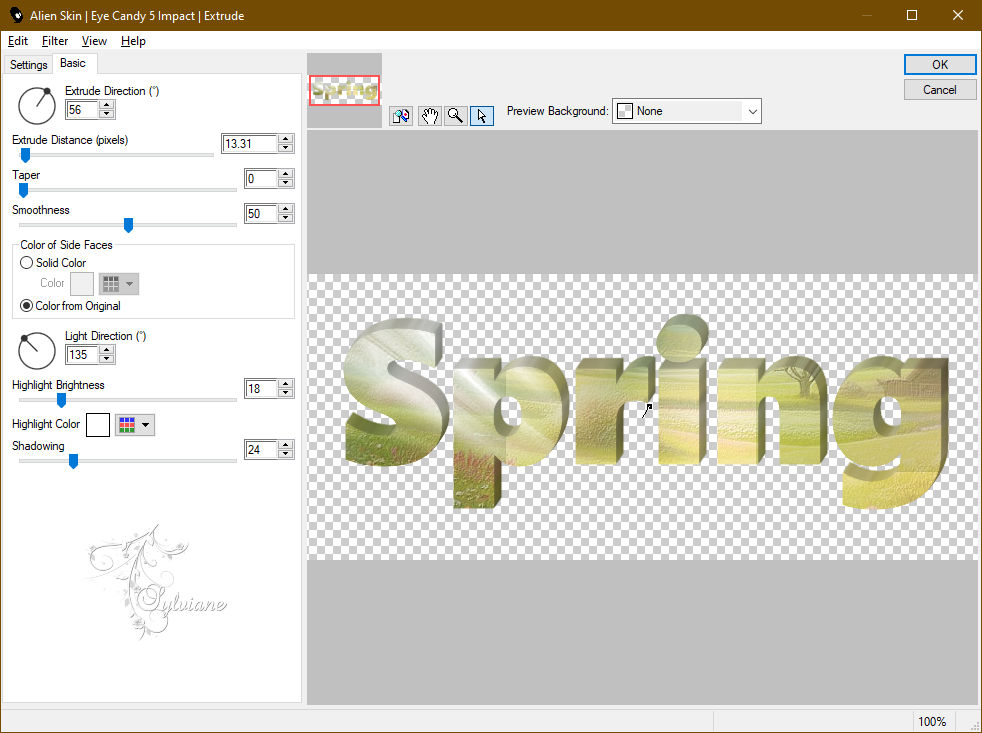Increase Extrude Distance with up arrow
Viewport: 982px width, 733px height.
[286, 139]
